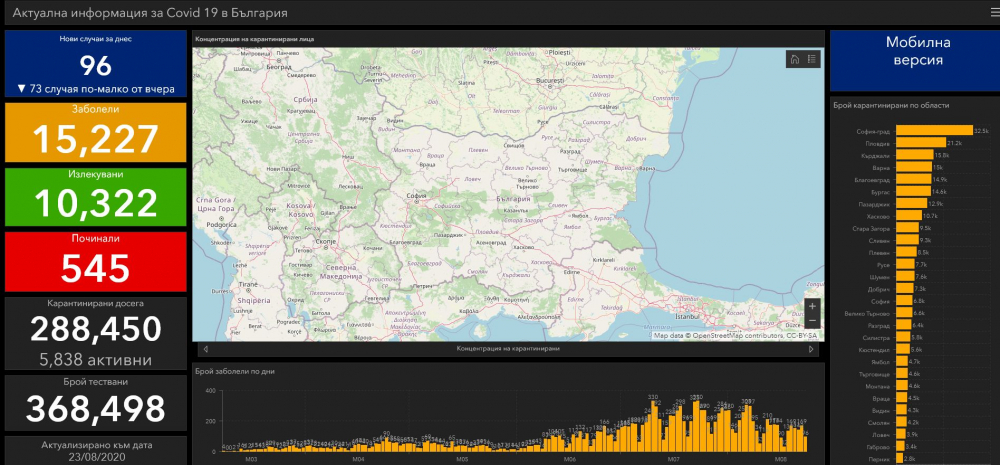
Task: Select the Враца region label
Action: pyautogui.click(x=881, y=399)
